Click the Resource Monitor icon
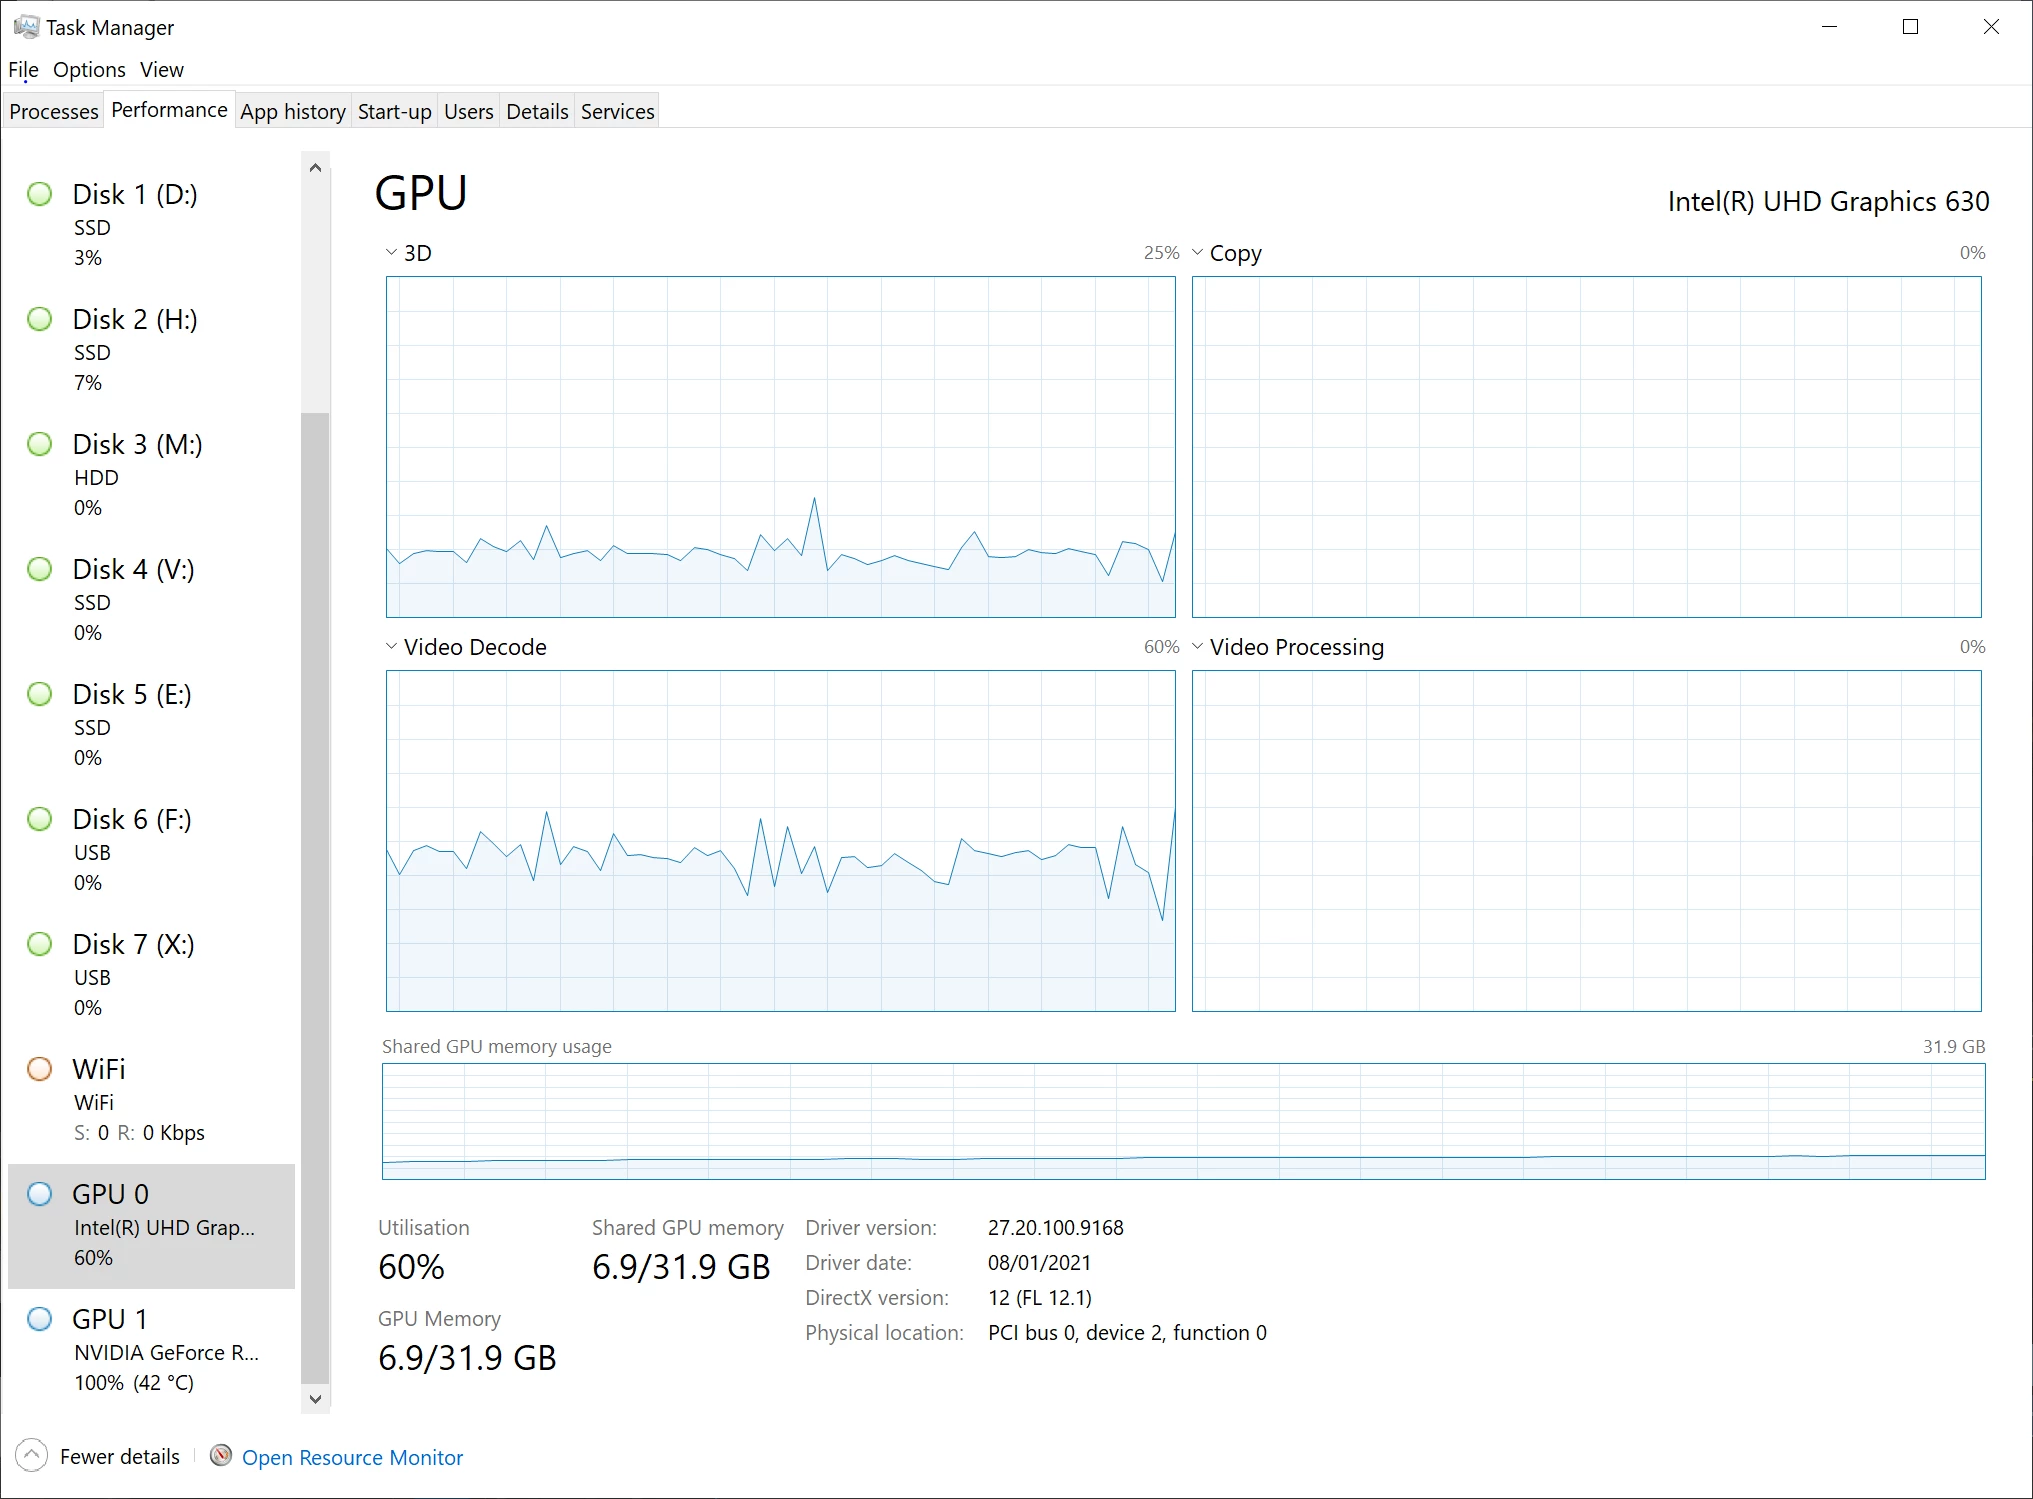The width and height of the screenshot is (2033, 1499). point(221,1456)
